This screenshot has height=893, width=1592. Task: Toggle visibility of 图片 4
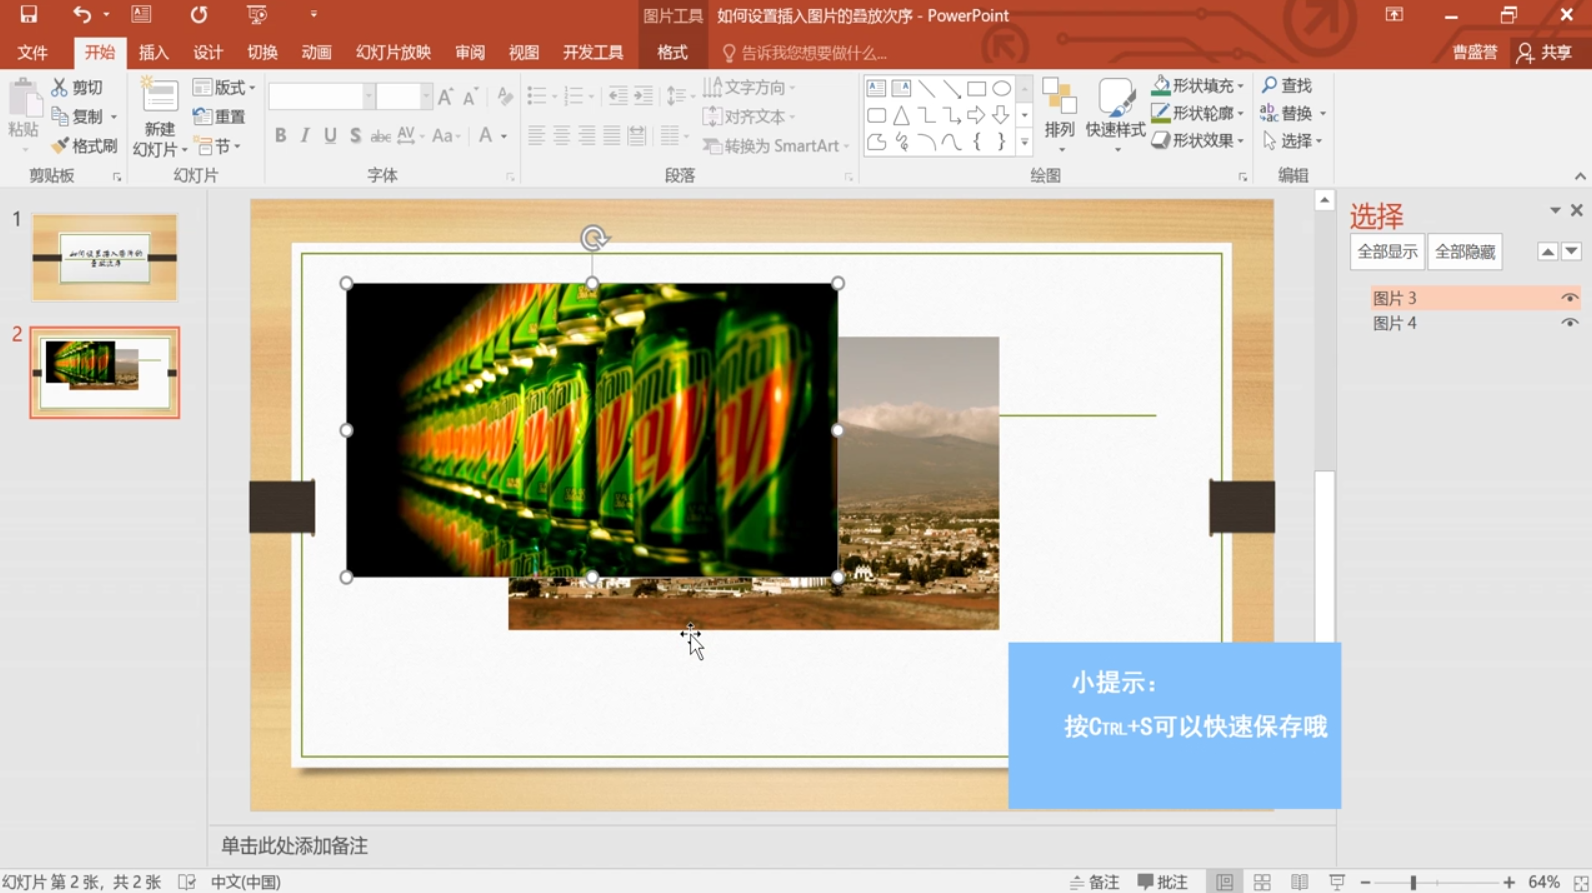pyautogui.click(x=1569, y=323)
